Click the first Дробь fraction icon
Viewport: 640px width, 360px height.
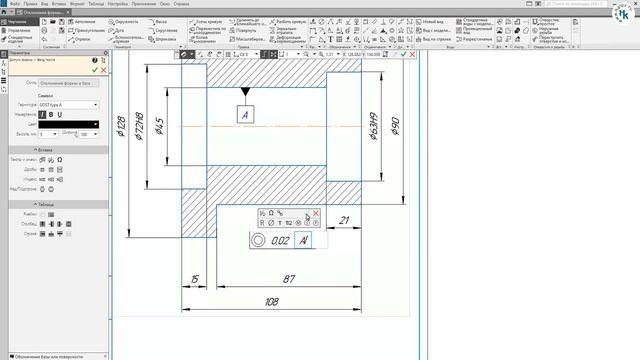[x=42, y=169]
